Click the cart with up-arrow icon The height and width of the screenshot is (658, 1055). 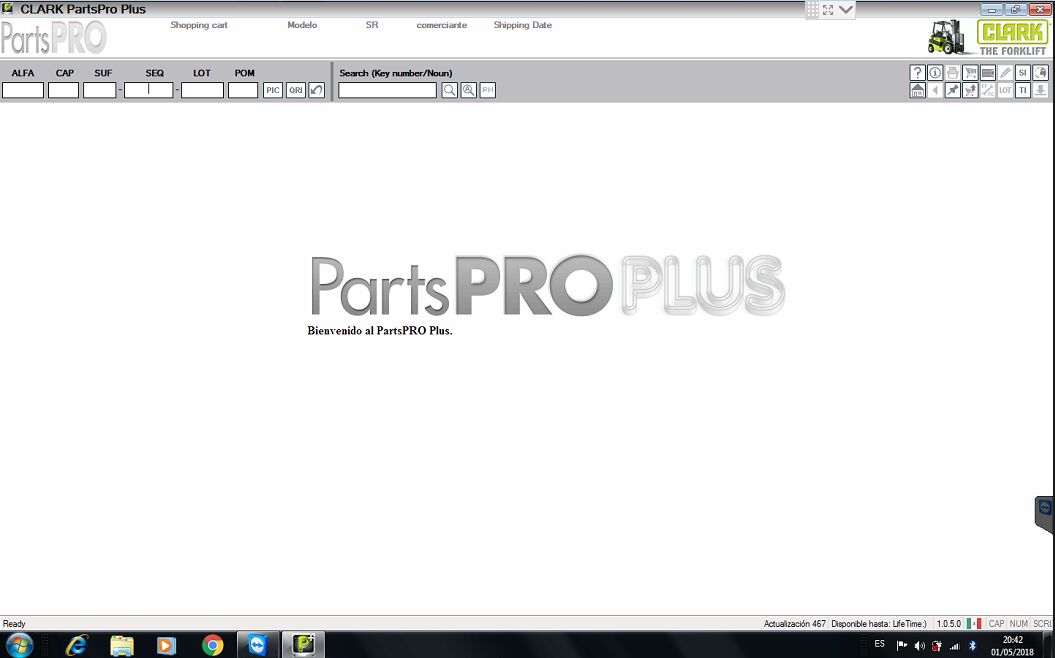pos(970,90)
